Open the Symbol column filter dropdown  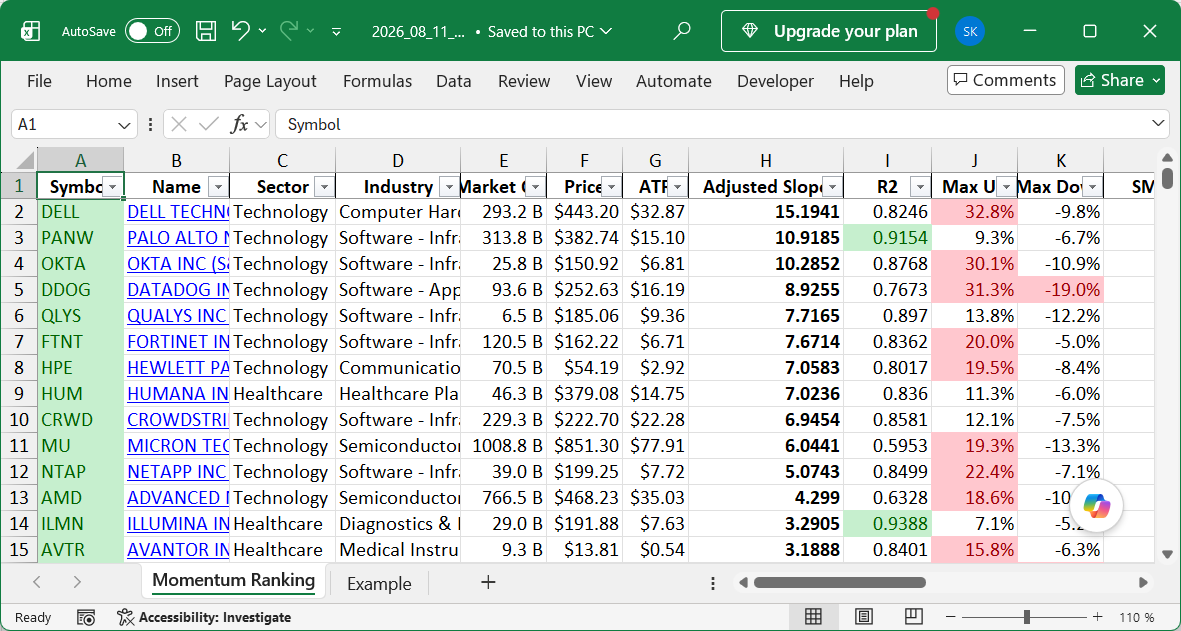pos(112,187)
